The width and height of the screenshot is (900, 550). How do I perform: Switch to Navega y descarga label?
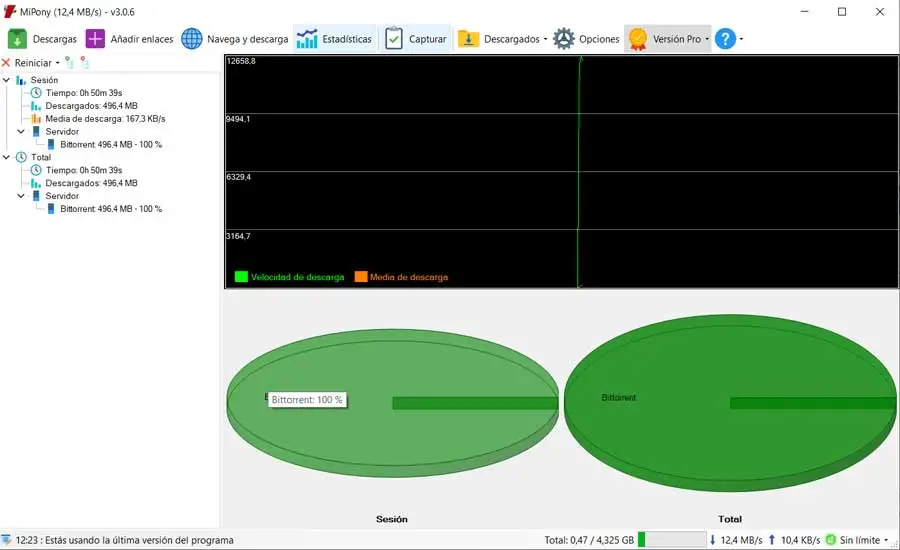(x=247, y=39)
